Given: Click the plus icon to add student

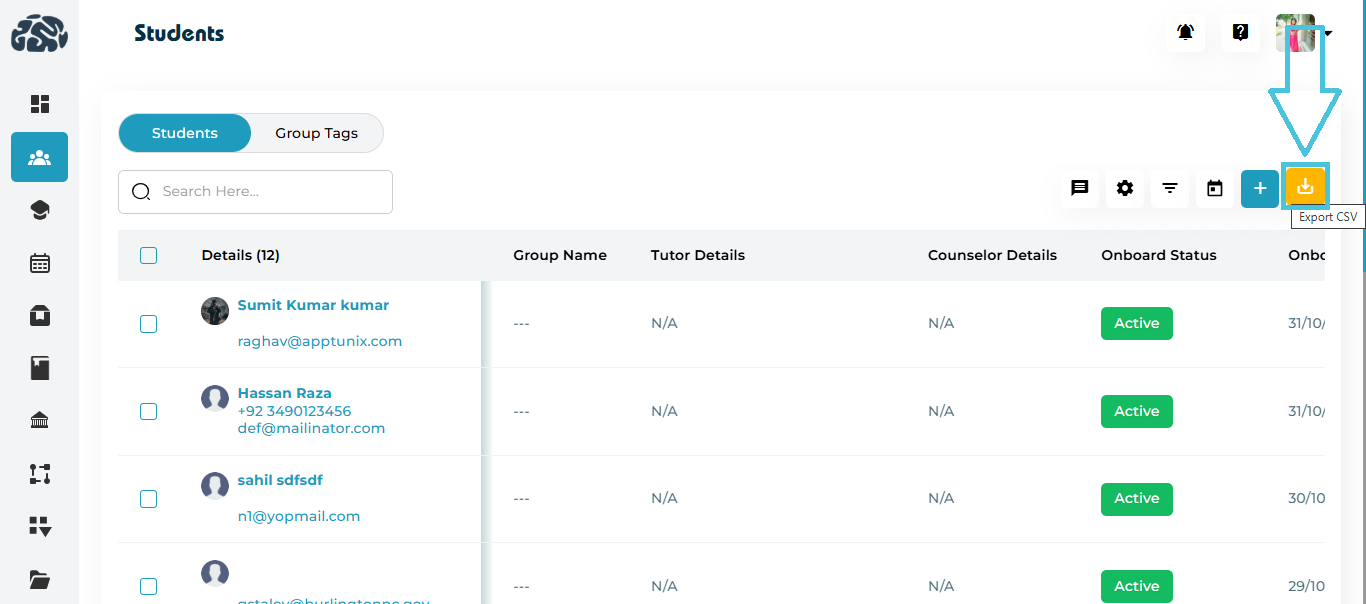Looking at the screenshot, I should click(1260, 188).
